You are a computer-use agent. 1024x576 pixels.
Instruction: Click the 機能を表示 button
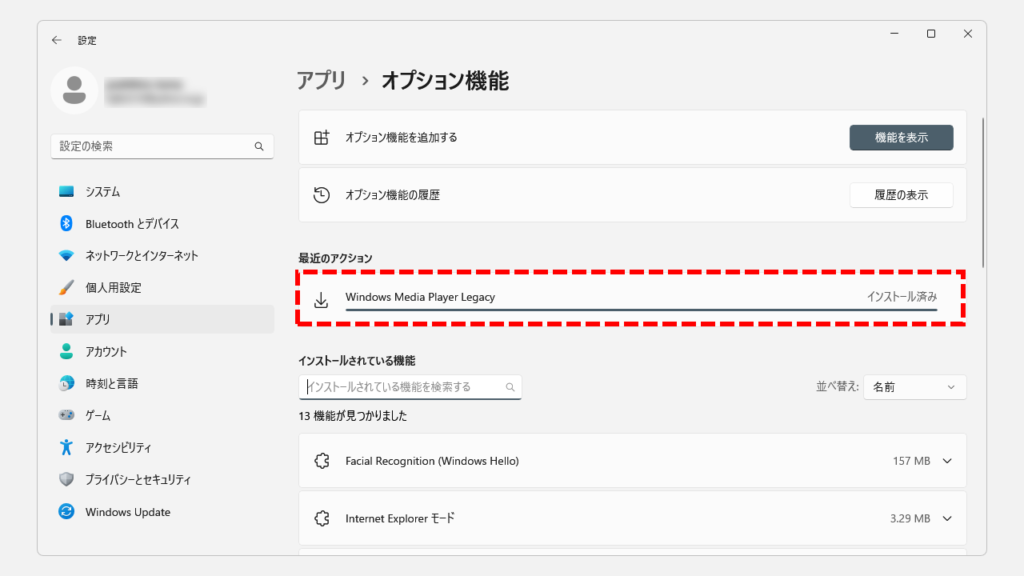(900, 138)
